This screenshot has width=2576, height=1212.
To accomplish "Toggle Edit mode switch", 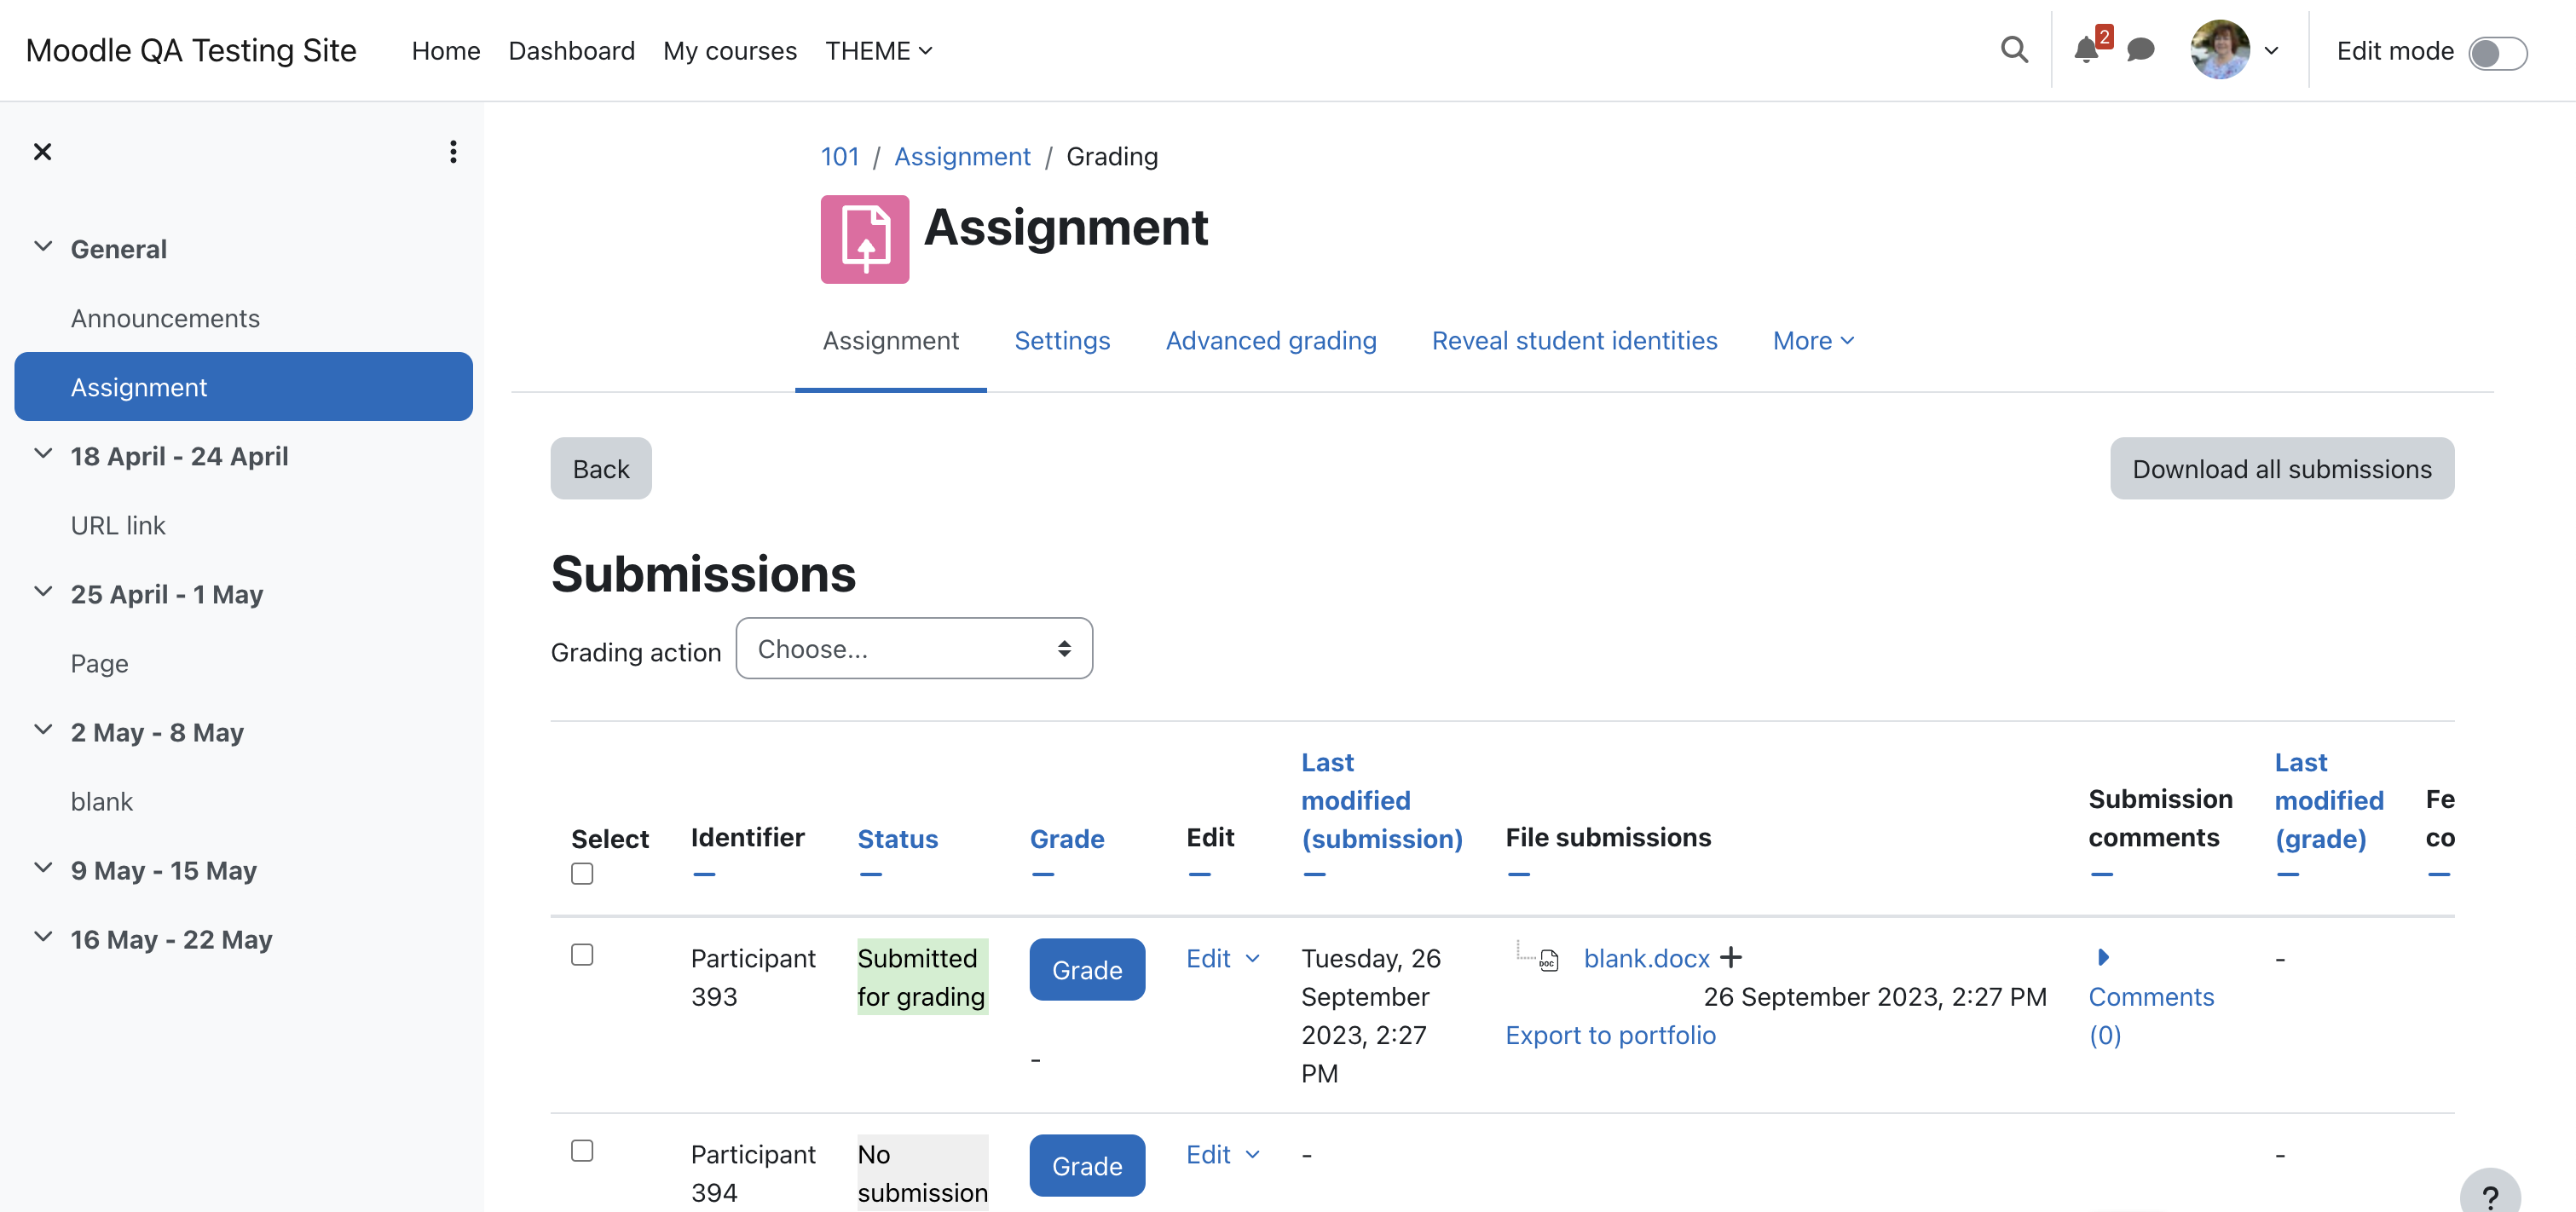I will point(2497,52).
